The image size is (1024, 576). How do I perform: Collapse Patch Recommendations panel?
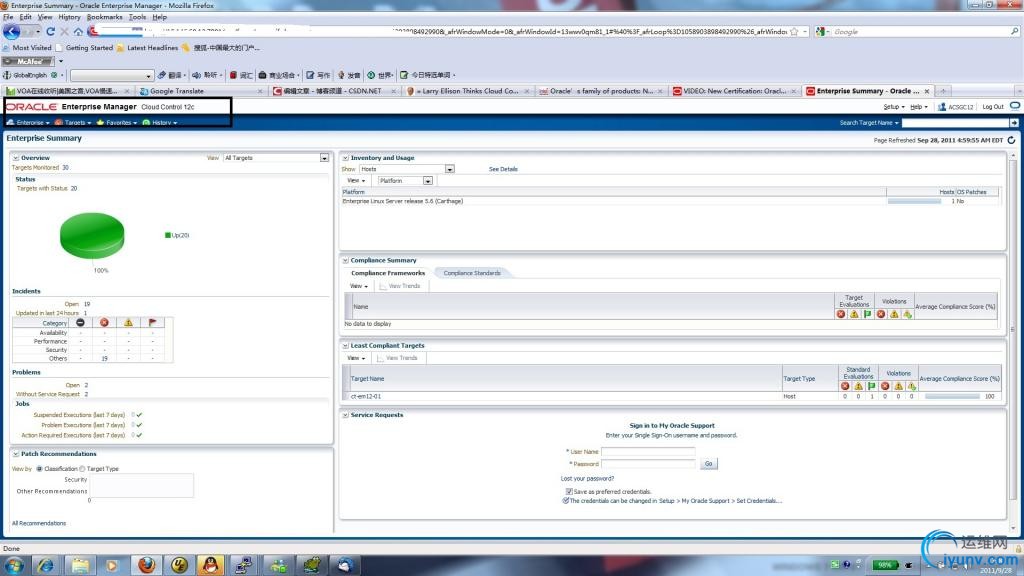[15, 454]
